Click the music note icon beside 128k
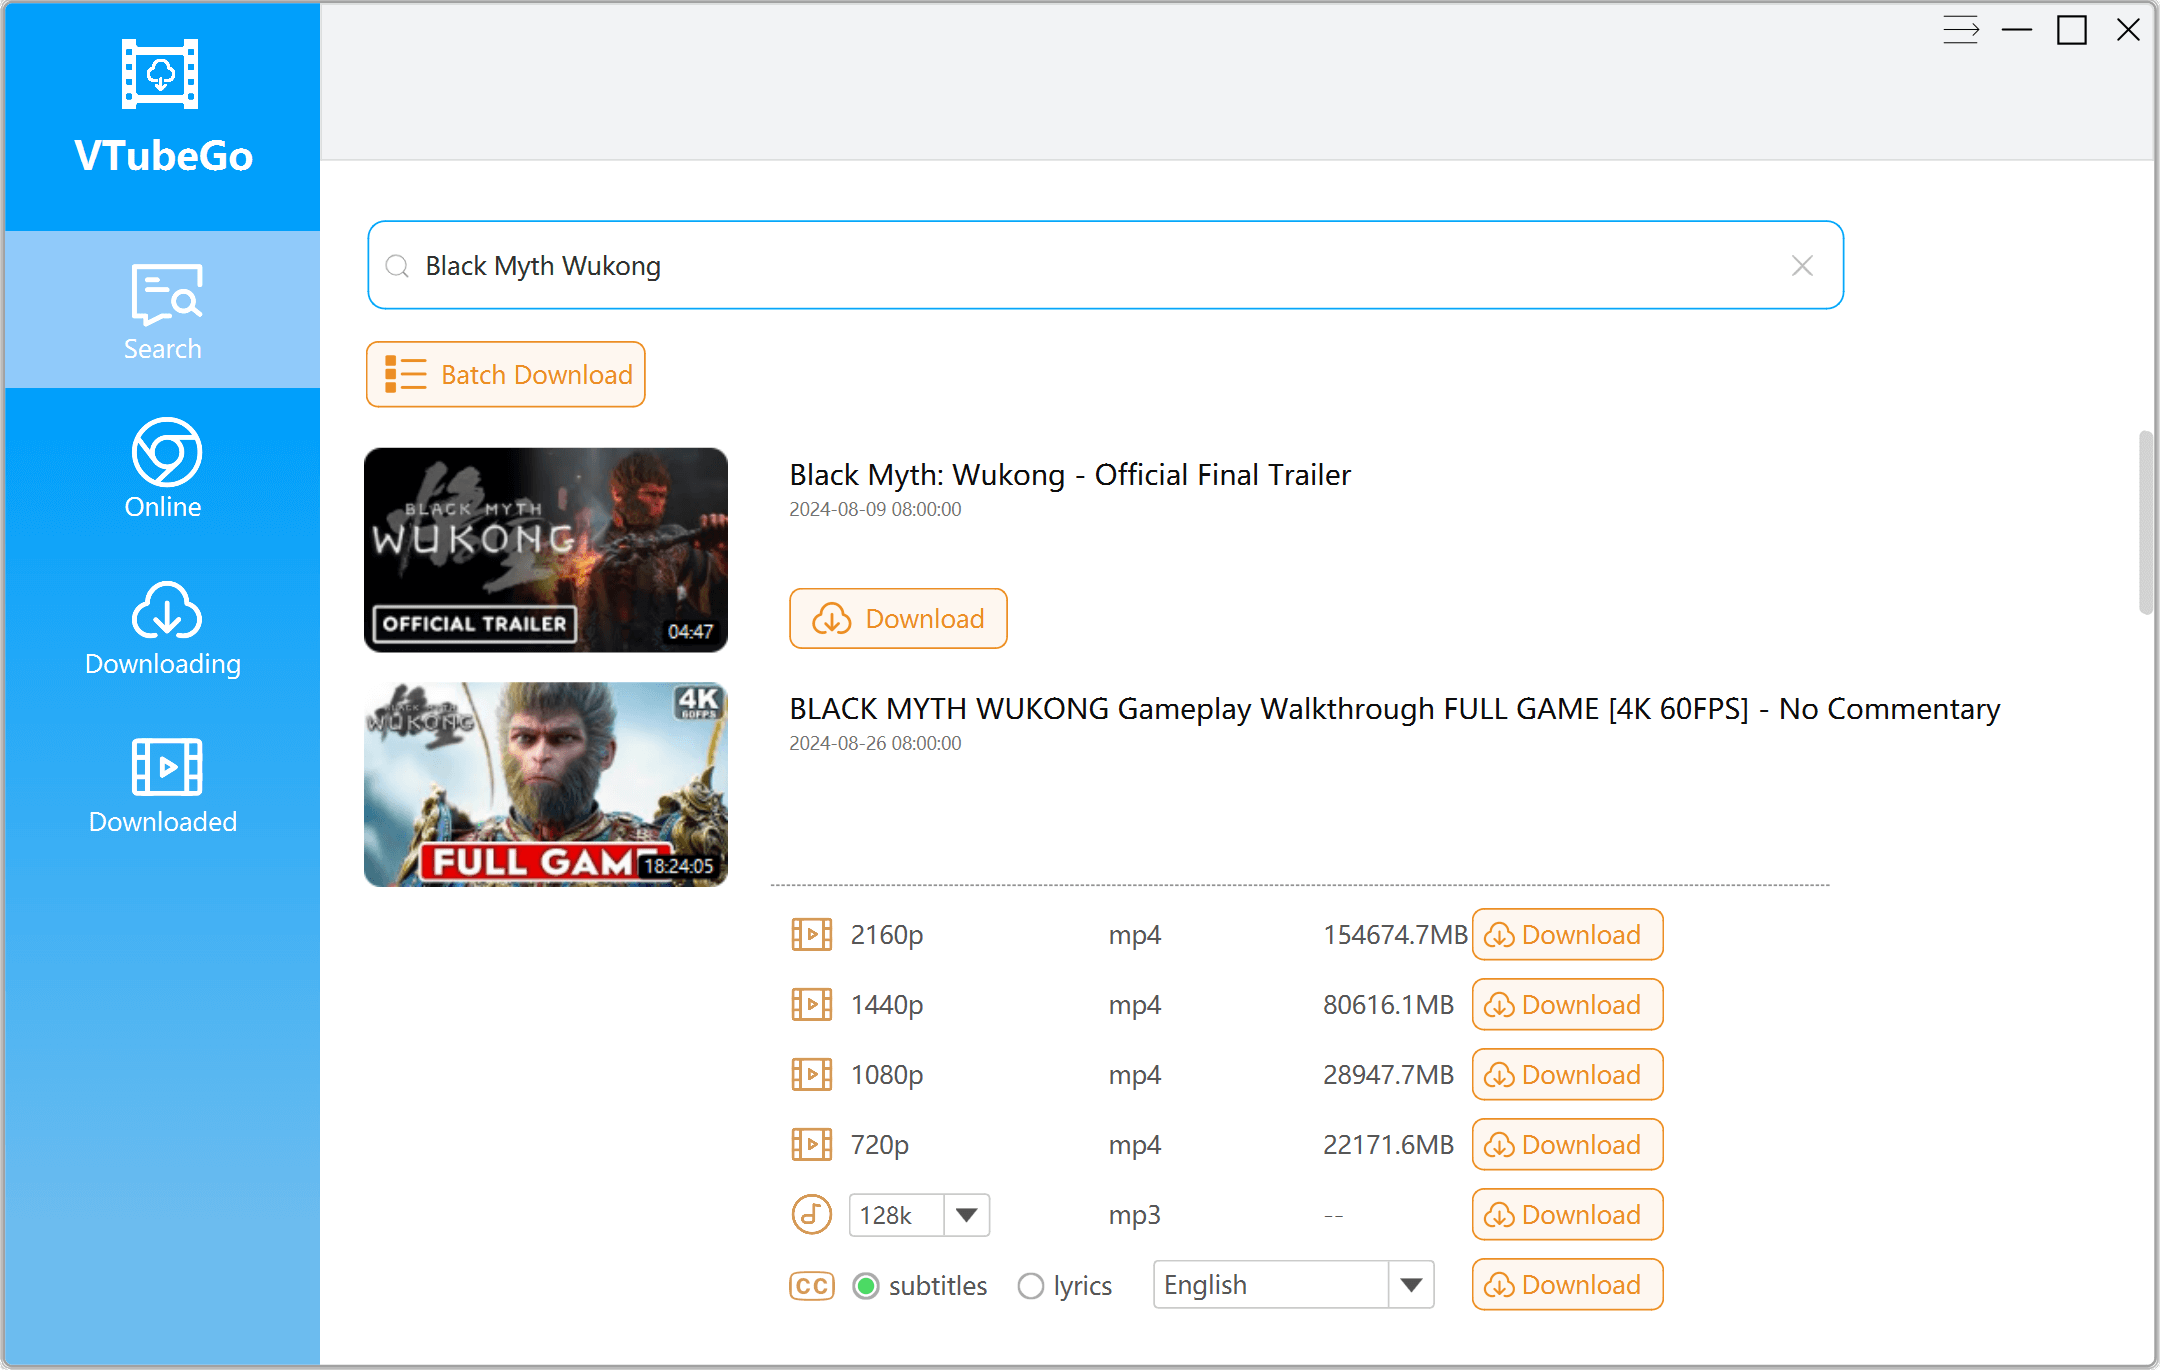This screenshot has width=2160, height=1370. tap(811, 1214)
